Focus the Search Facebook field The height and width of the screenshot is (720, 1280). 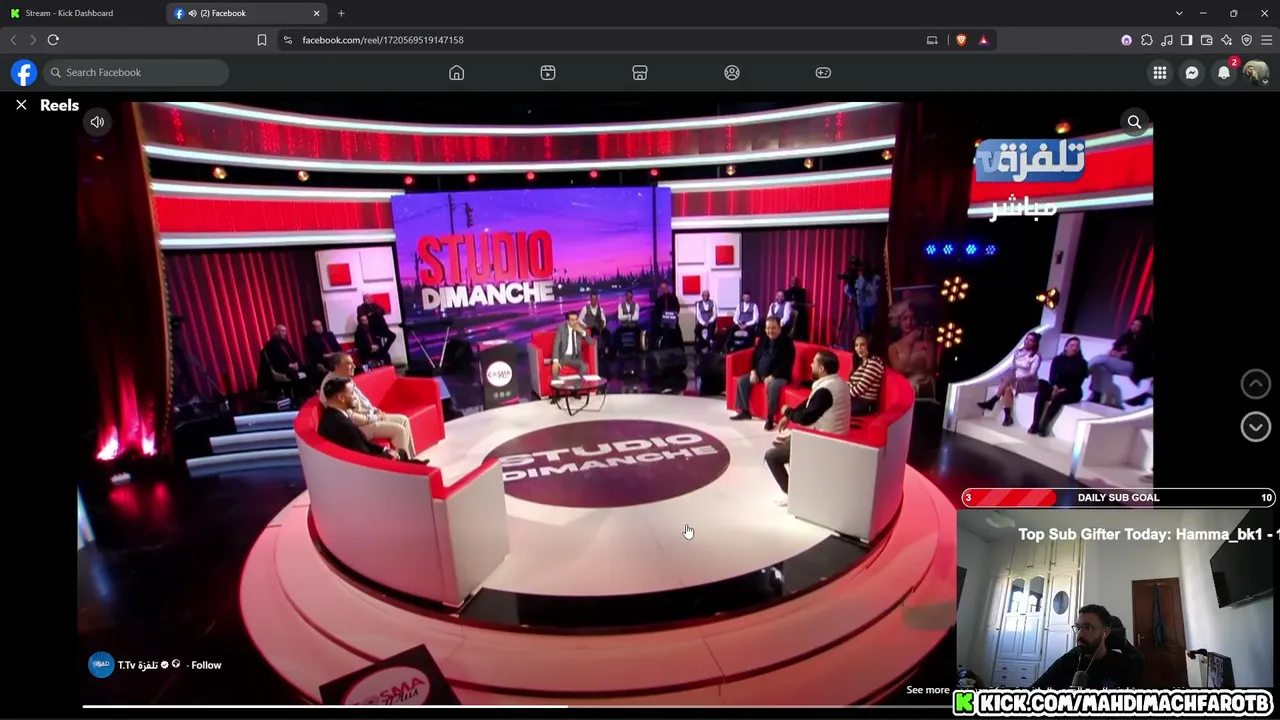pos(136,72)
